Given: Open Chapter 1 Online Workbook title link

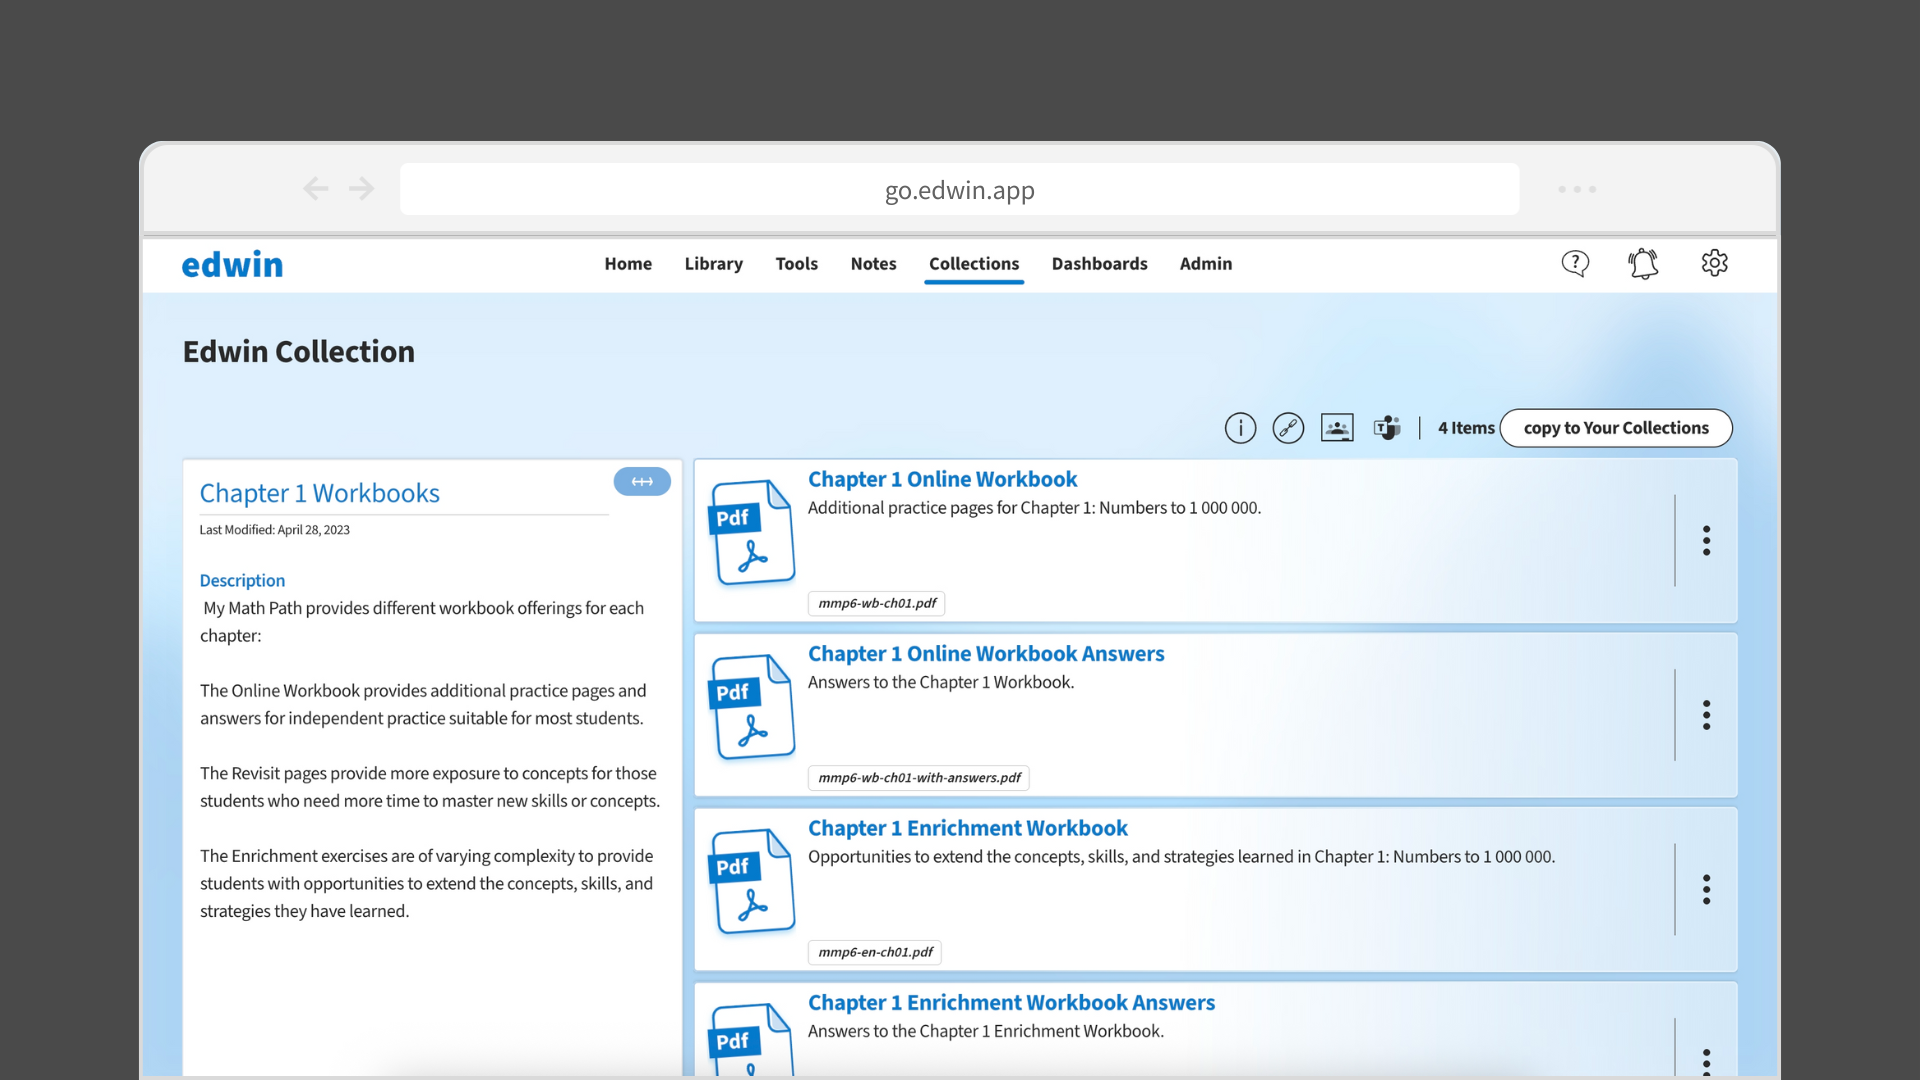Looking at the screenshot, I should coord(942,479).
